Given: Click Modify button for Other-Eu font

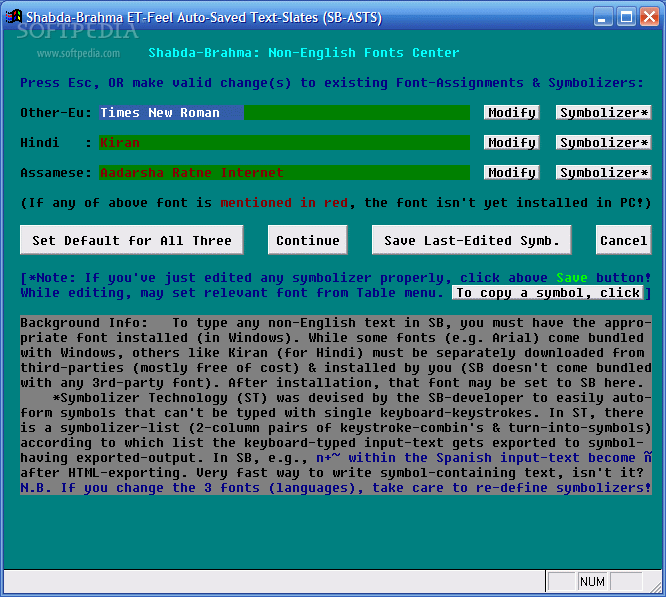Looking at the screenshot, I should 511,113.
